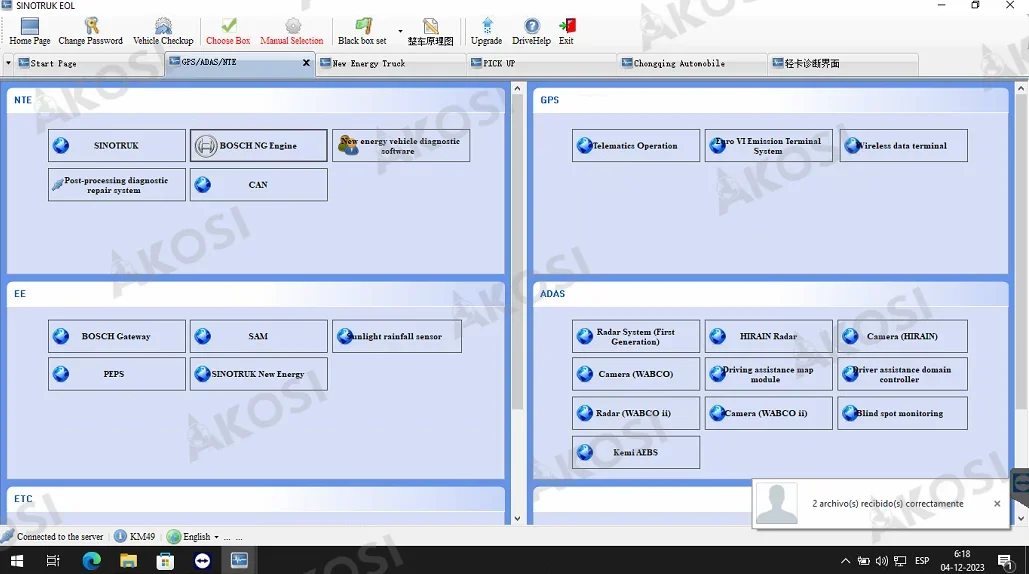Open Task View on the taskbar
This screenshot has width=1029, height=574.
(53, 561)
